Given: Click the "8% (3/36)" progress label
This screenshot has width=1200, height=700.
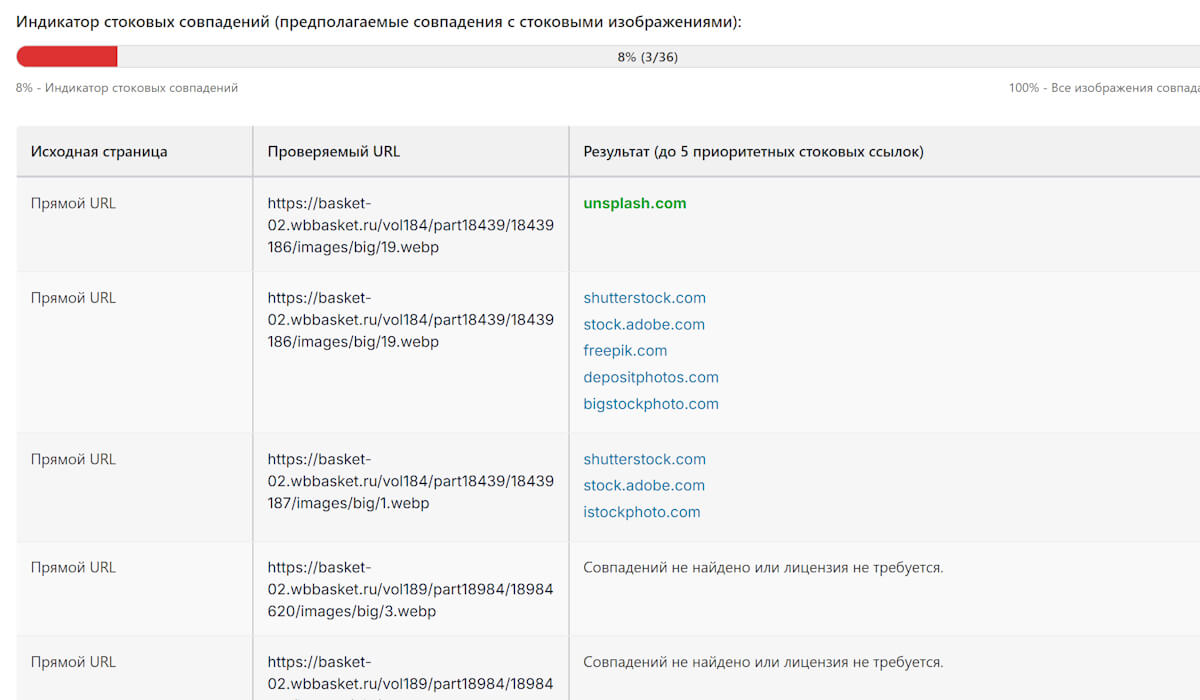Looking at the screenshot, I should [x=647, y=57].
